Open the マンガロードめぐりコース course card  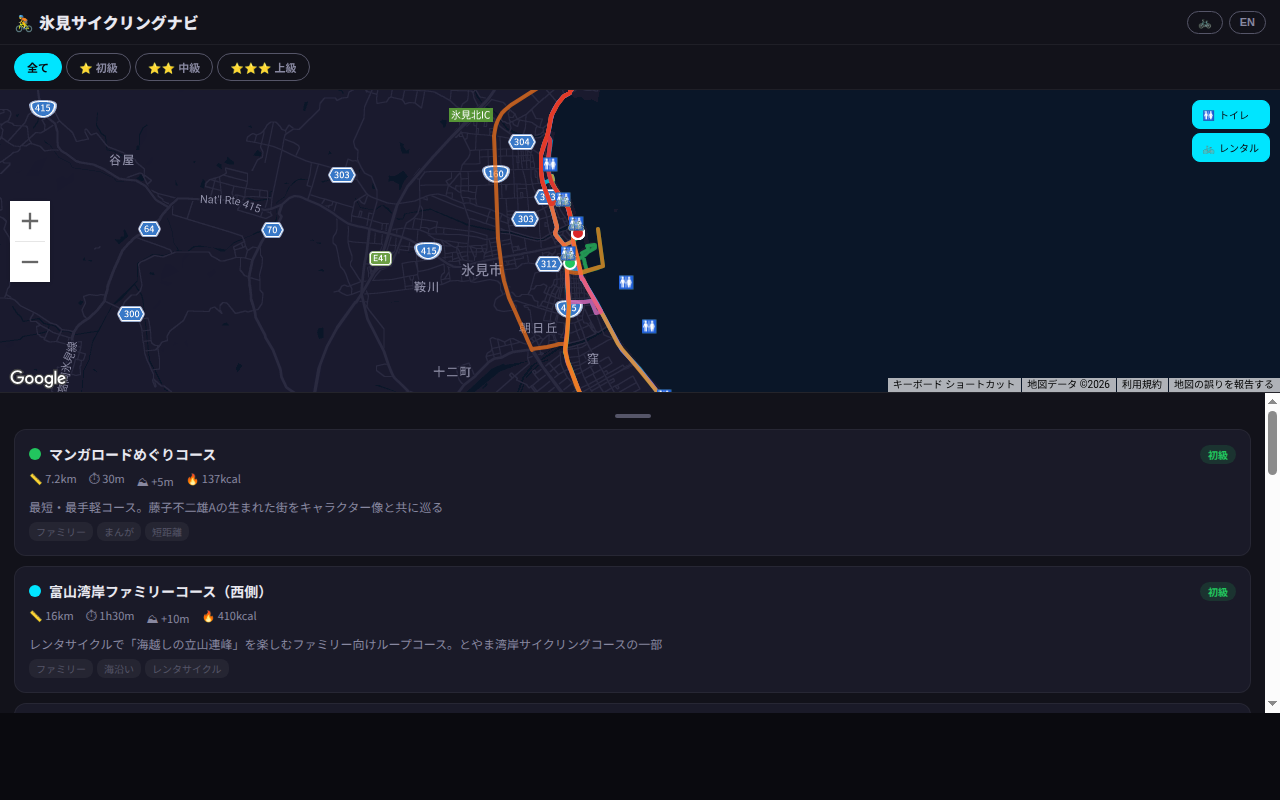point(632,491)
